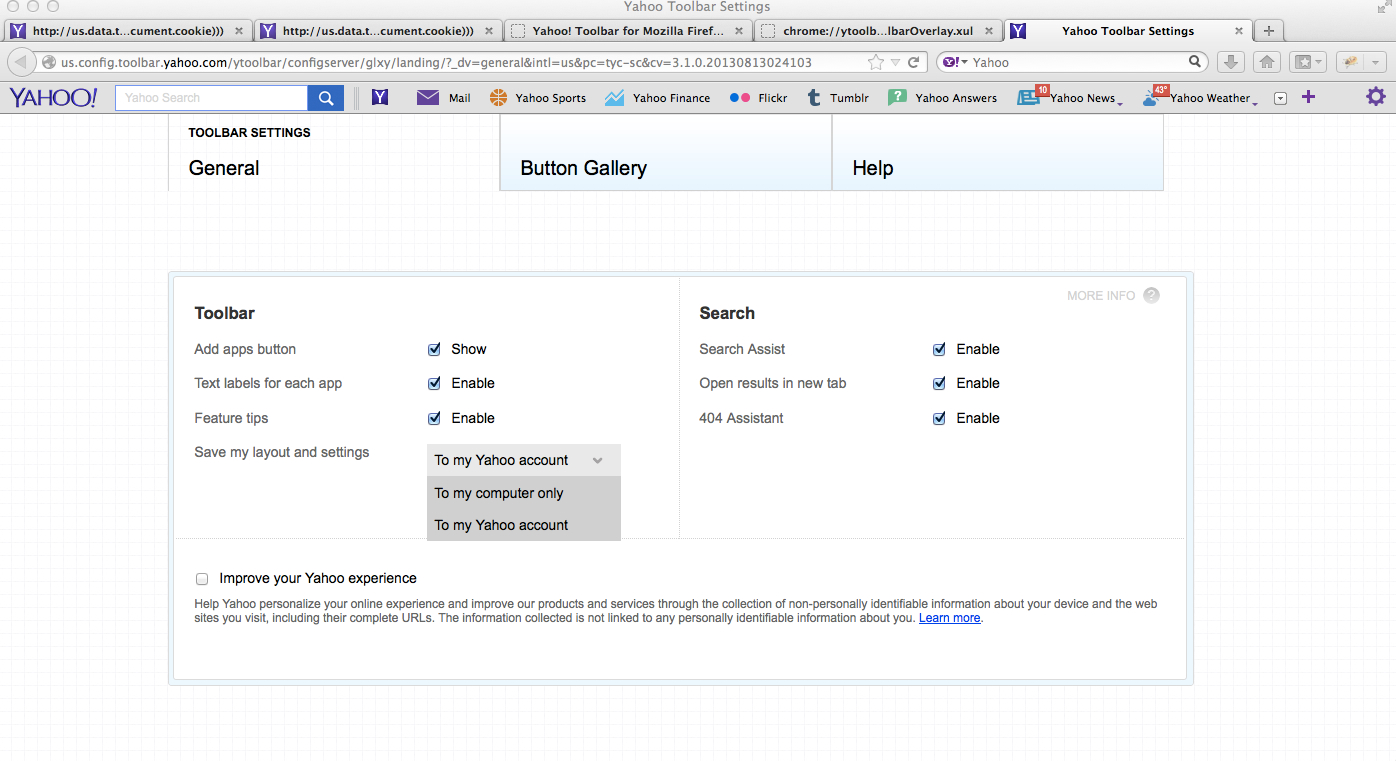
Task: Switch to the General settings tab
Action: click(x=334, y=152)
